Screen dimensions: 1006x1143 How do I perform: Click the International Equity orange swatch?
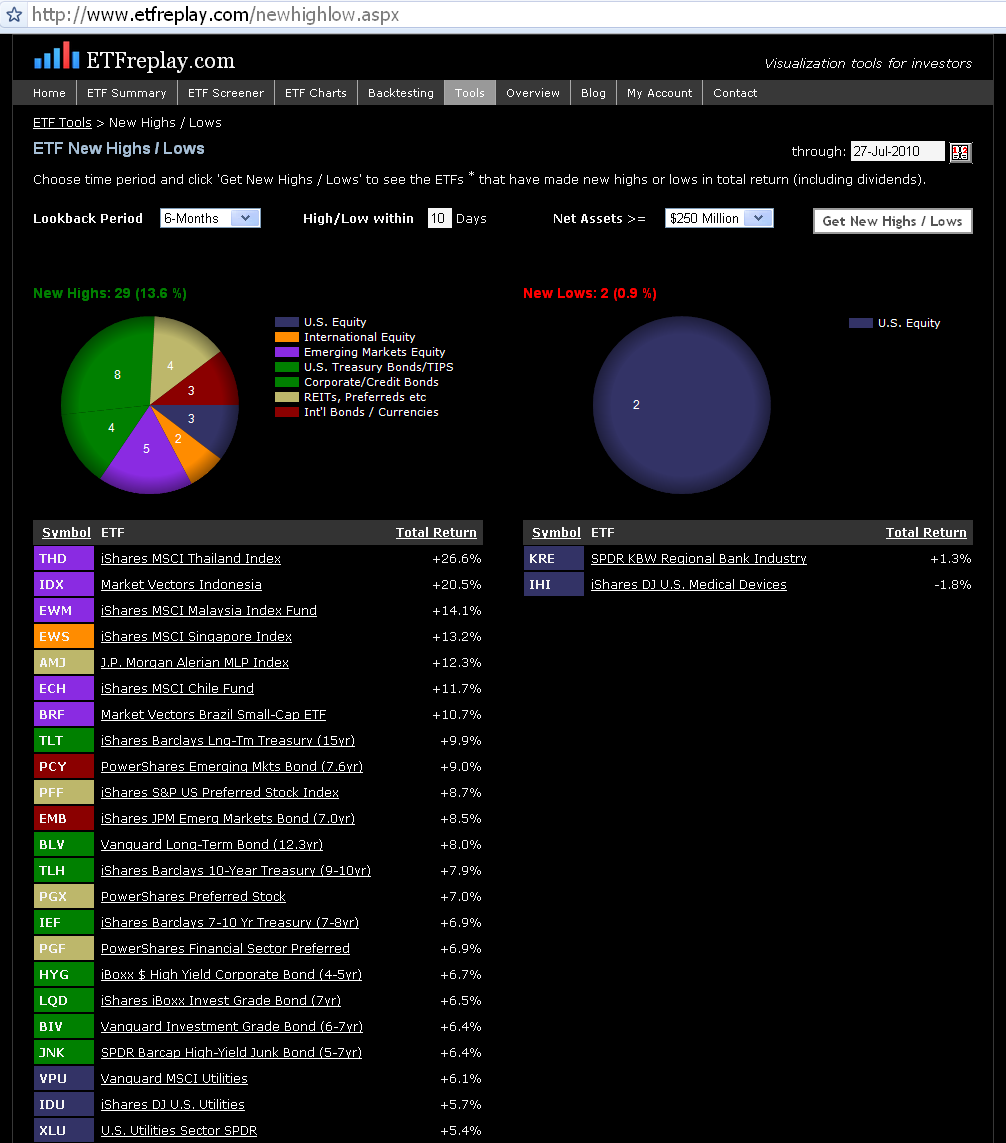pyautogui.click(x=286, y=337)
